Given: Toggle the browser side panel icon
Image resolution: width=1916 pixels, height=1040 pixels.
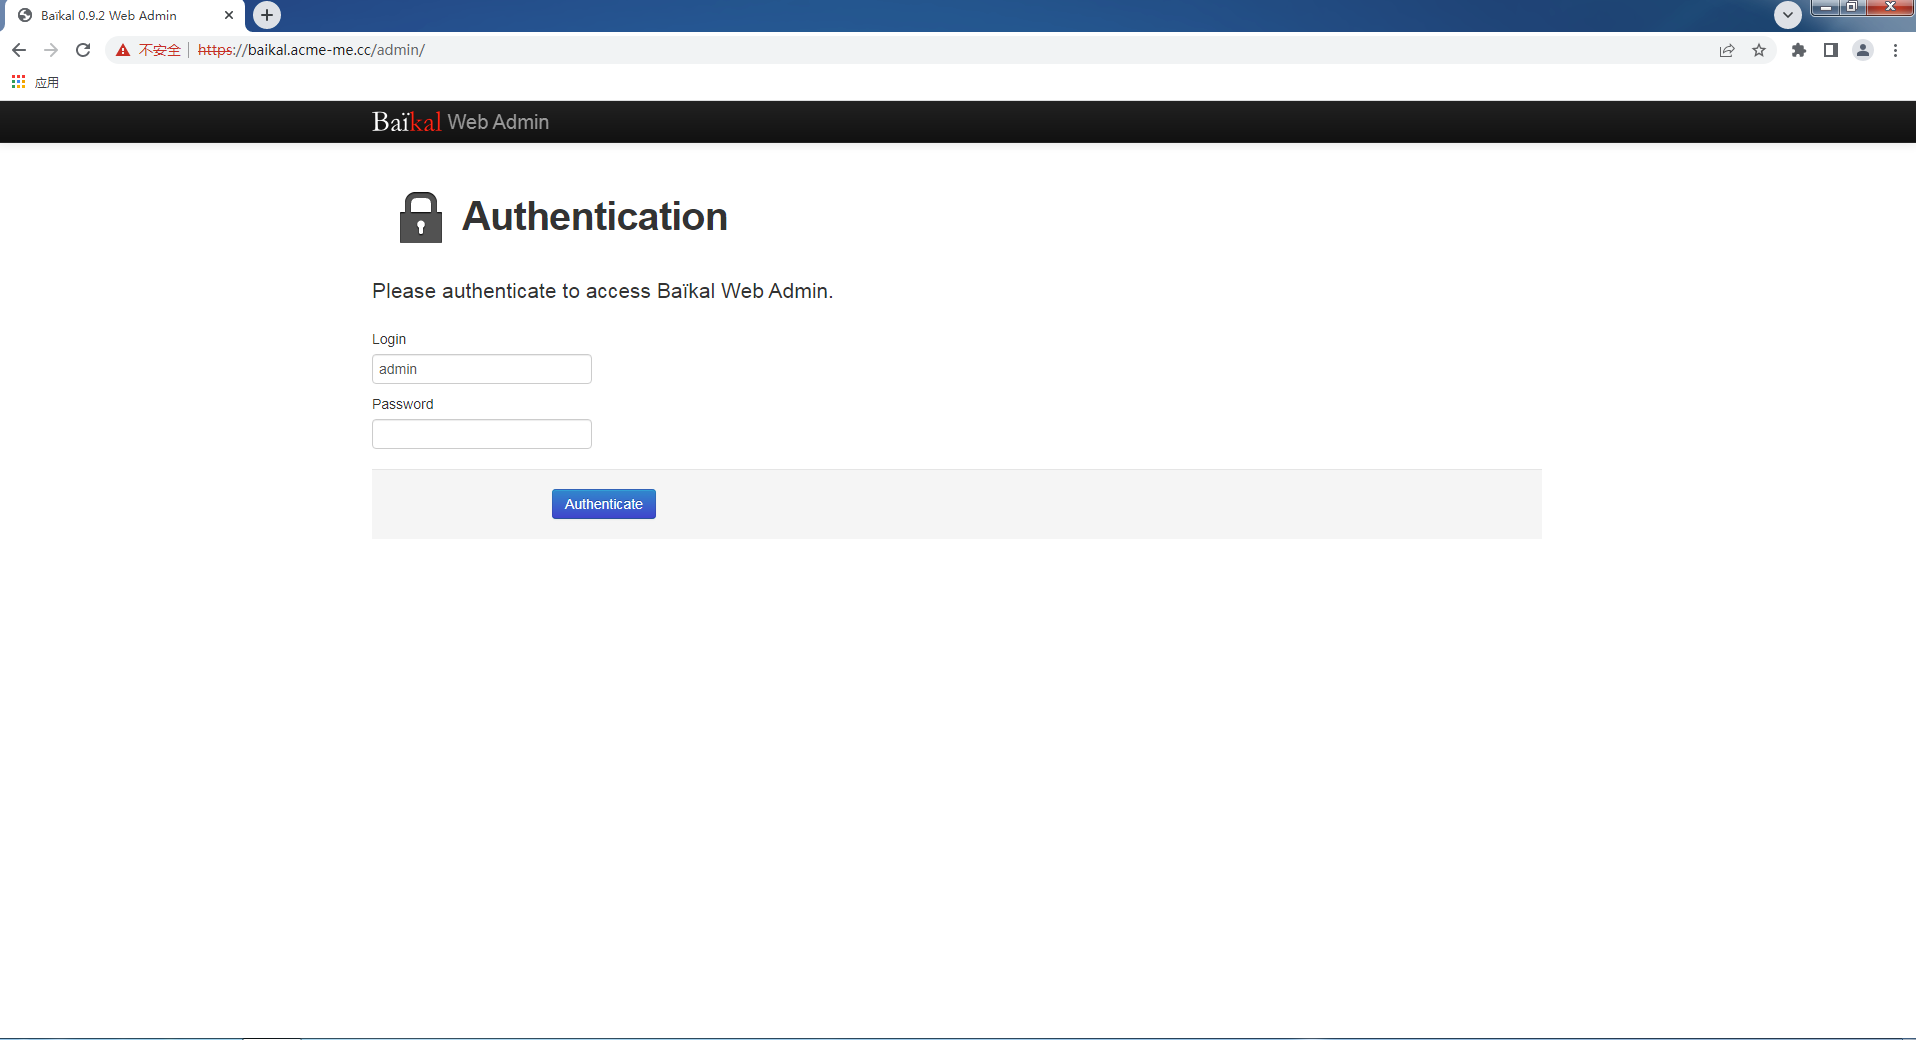Looking at the screenshot, I should [x=1831, y=50].
